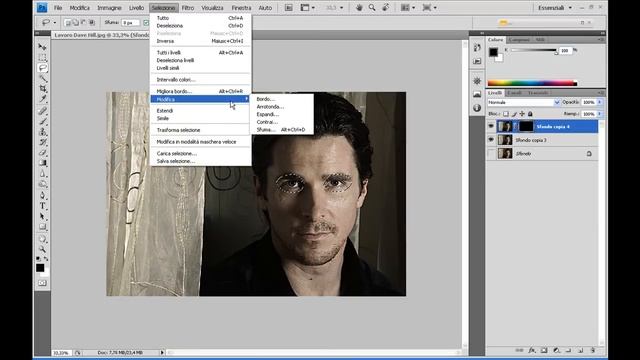
Task: Toggle lock image pixels in the Layers panel
Action: tap(514, 114)
